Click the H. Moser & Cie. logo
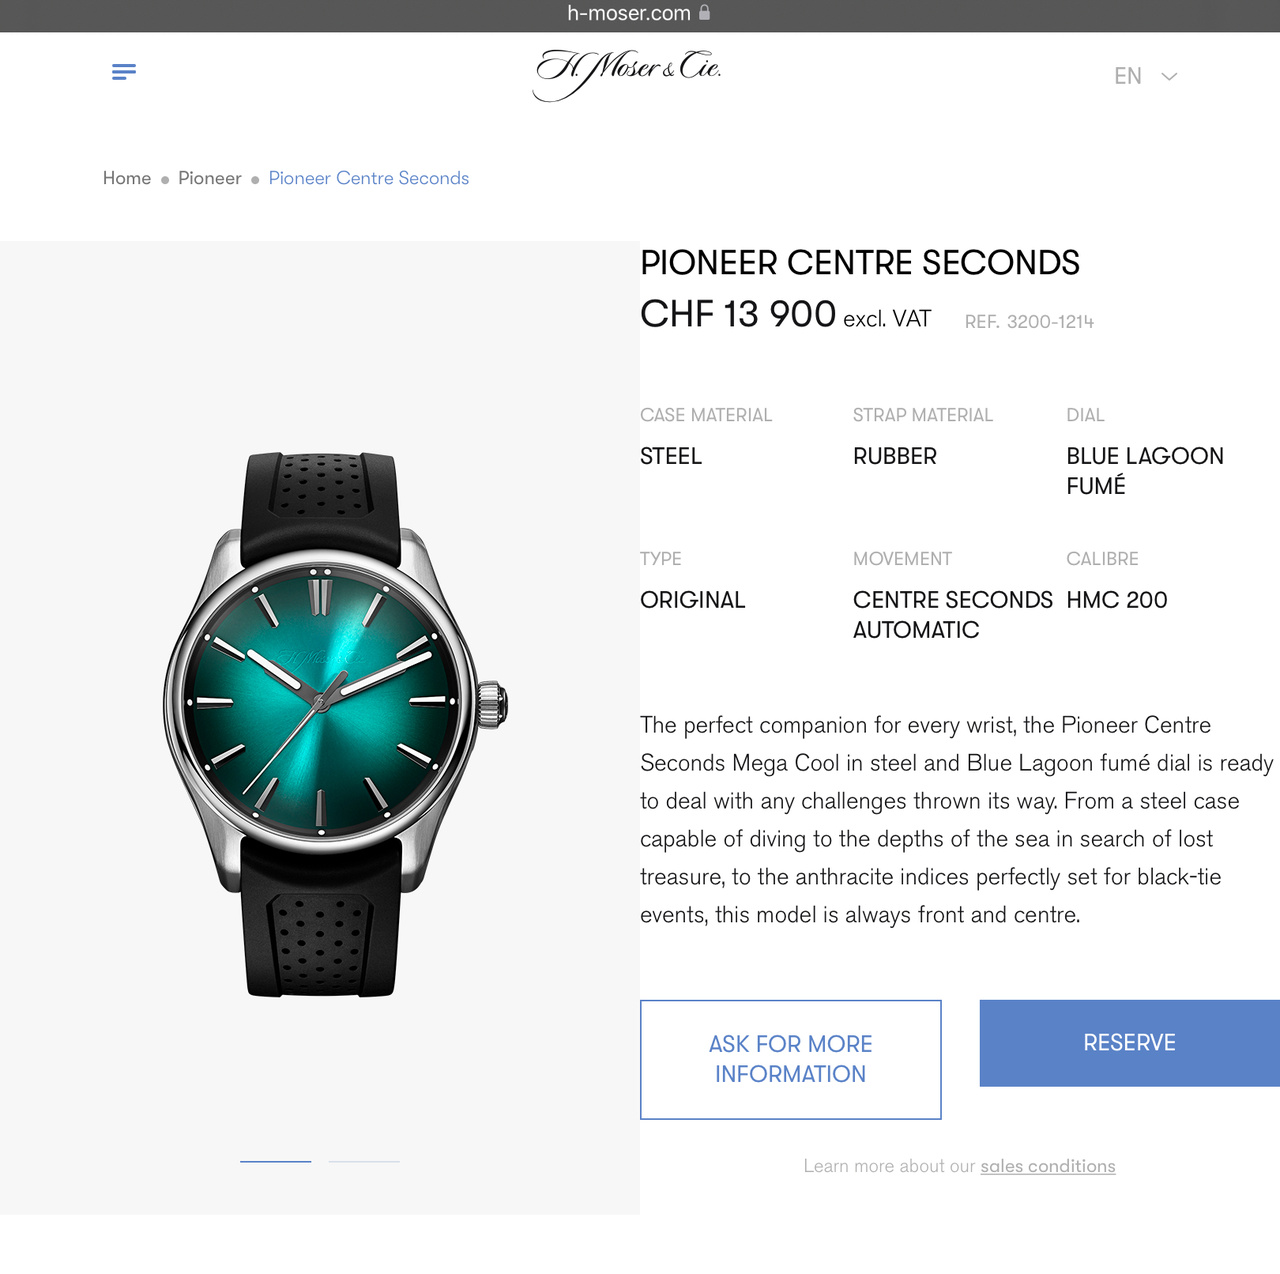The height and width of the screenshot is (1274, 1280). coord(627,74)
